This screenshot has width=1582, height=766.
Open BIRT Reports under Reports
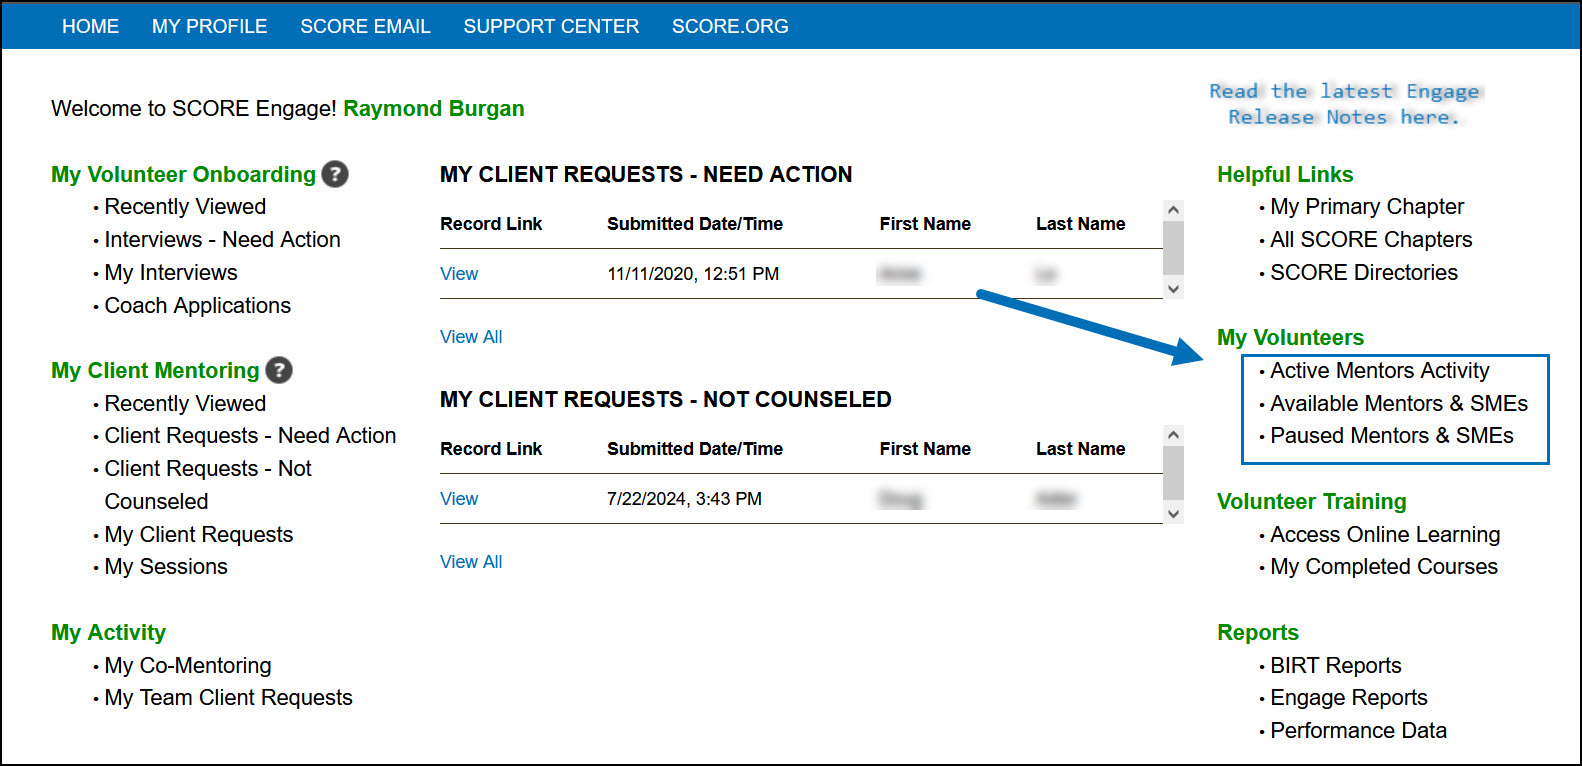pos(1335,666)
